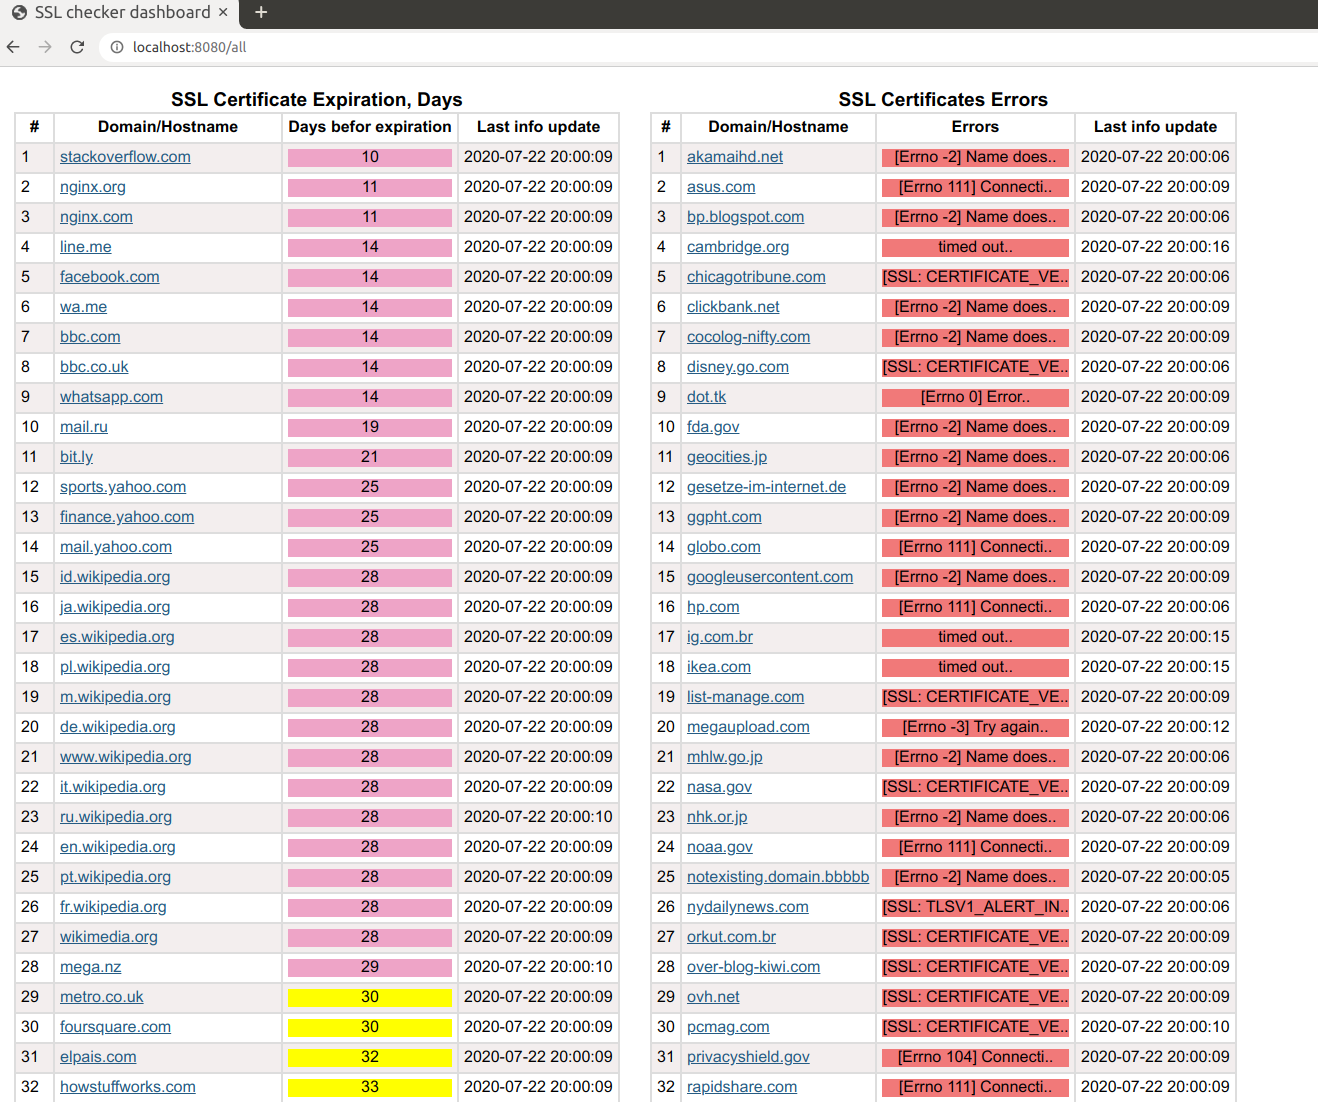Image resolution: width=1318 pixels, height=1102 pixels.
Task: Close the SSL checker dashboard tab
Action: 223,12
